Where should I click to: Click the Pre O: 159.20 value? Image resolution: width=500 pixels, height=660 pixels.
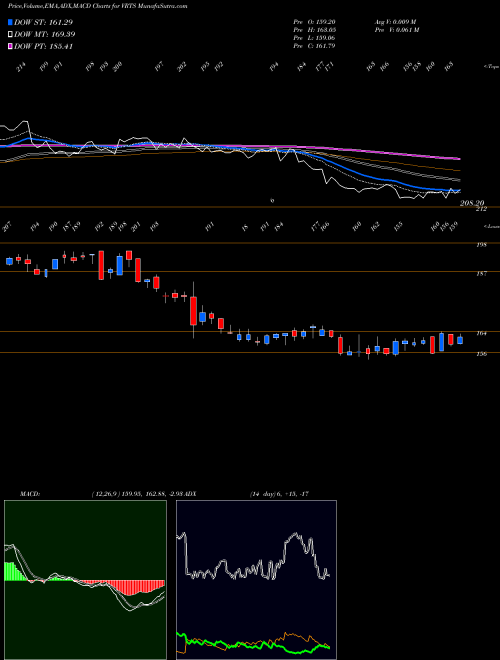[x=314, y=22]
